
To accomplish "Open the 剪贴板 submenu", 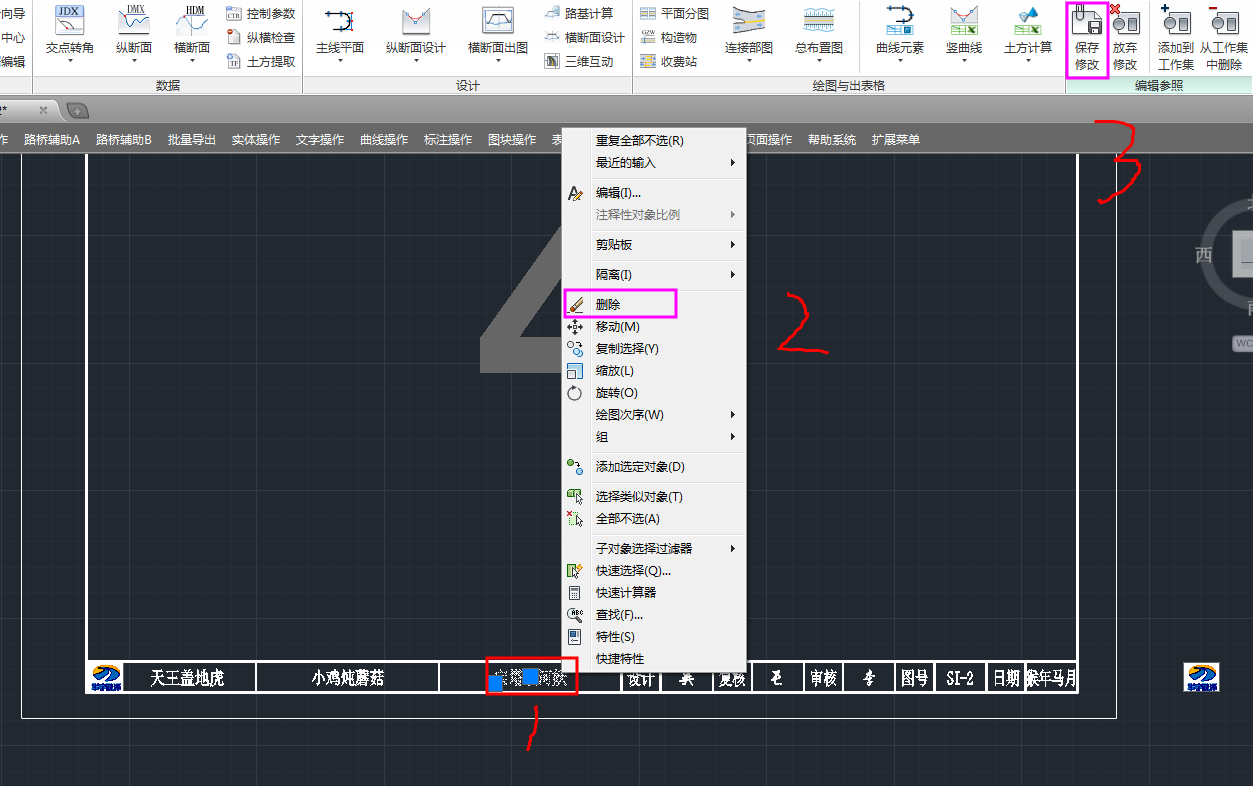I will coord(654,245).
